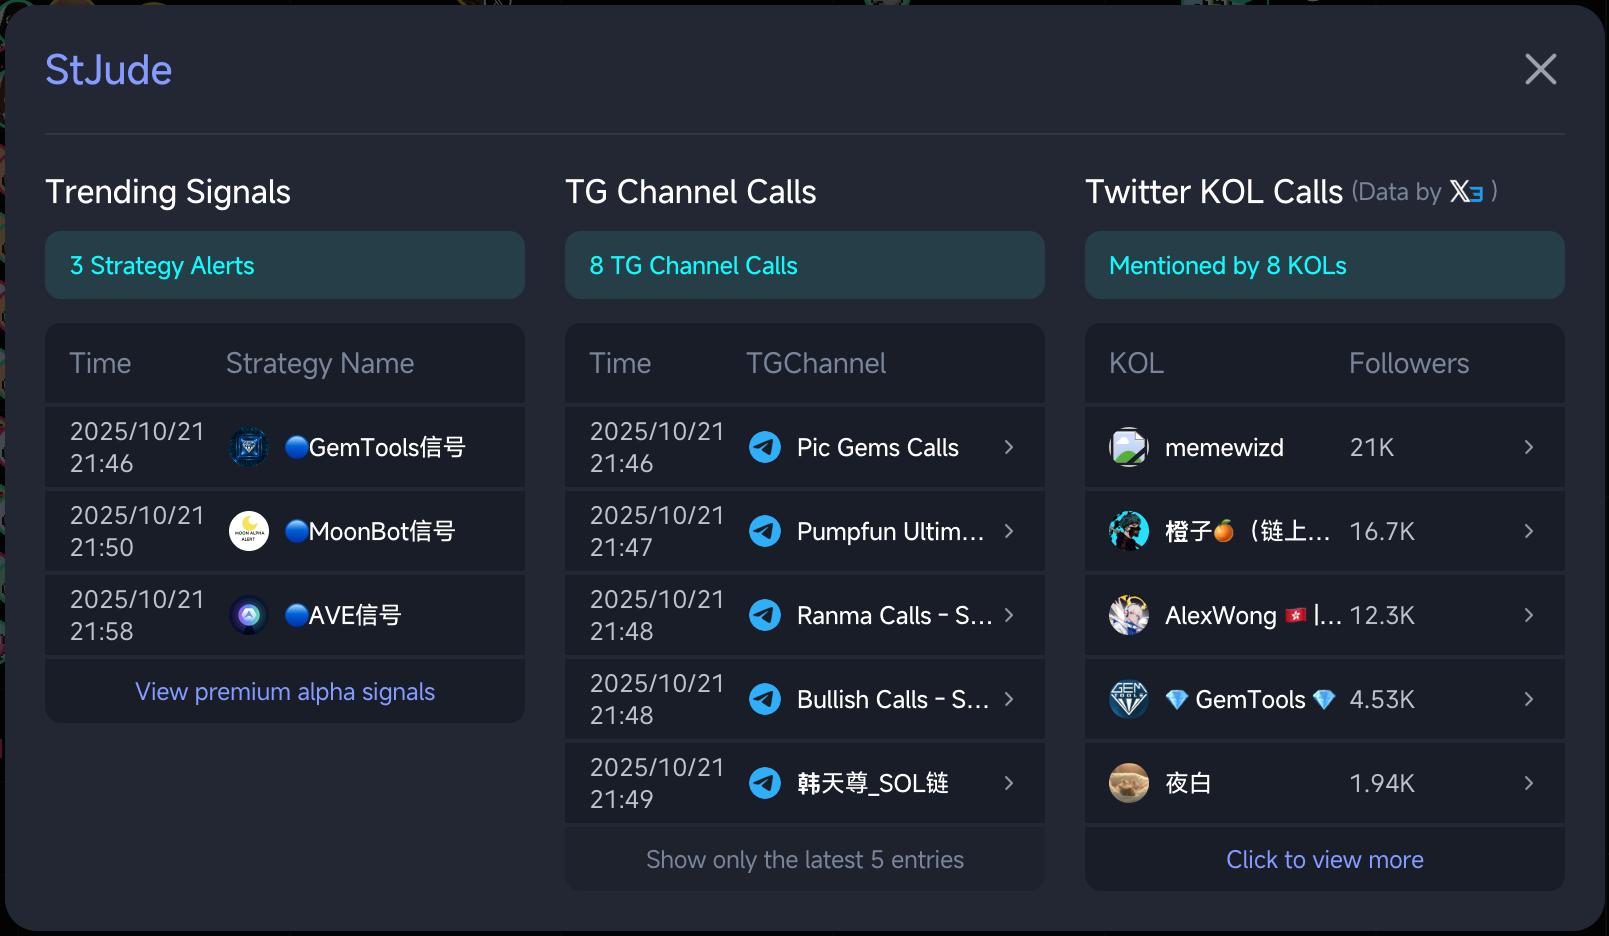Select the 3 Strategy Alerts banner
1609x936 pixels.
point(285,265)
